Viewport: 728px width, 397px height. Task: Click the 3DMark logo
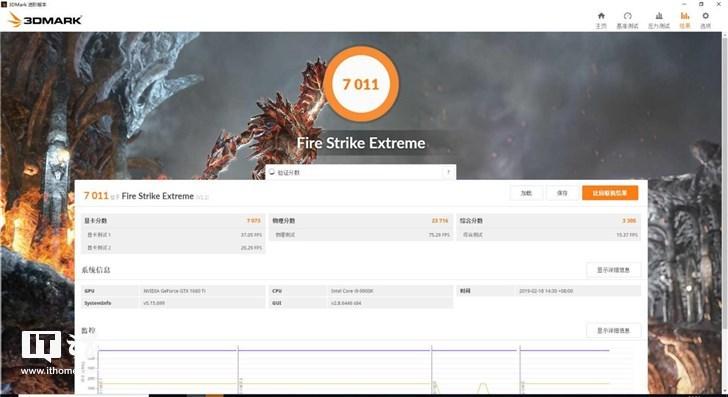(45, 20)
